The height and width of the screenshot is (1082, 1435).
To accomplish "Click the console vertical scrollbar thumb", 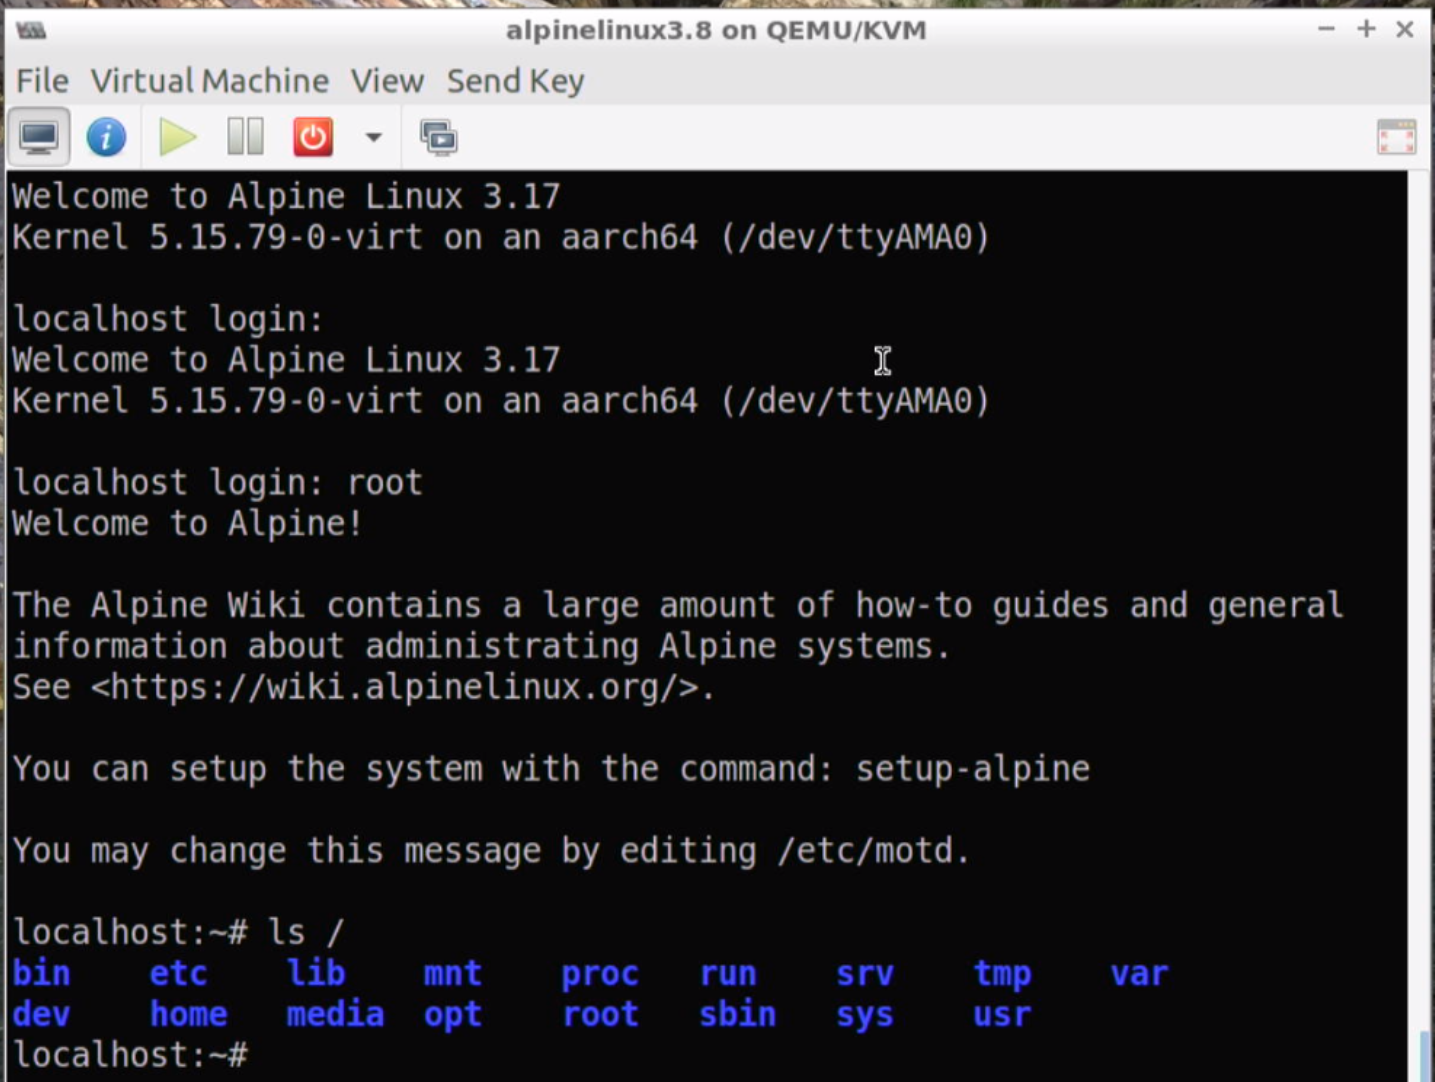I will point(1424,1056).
